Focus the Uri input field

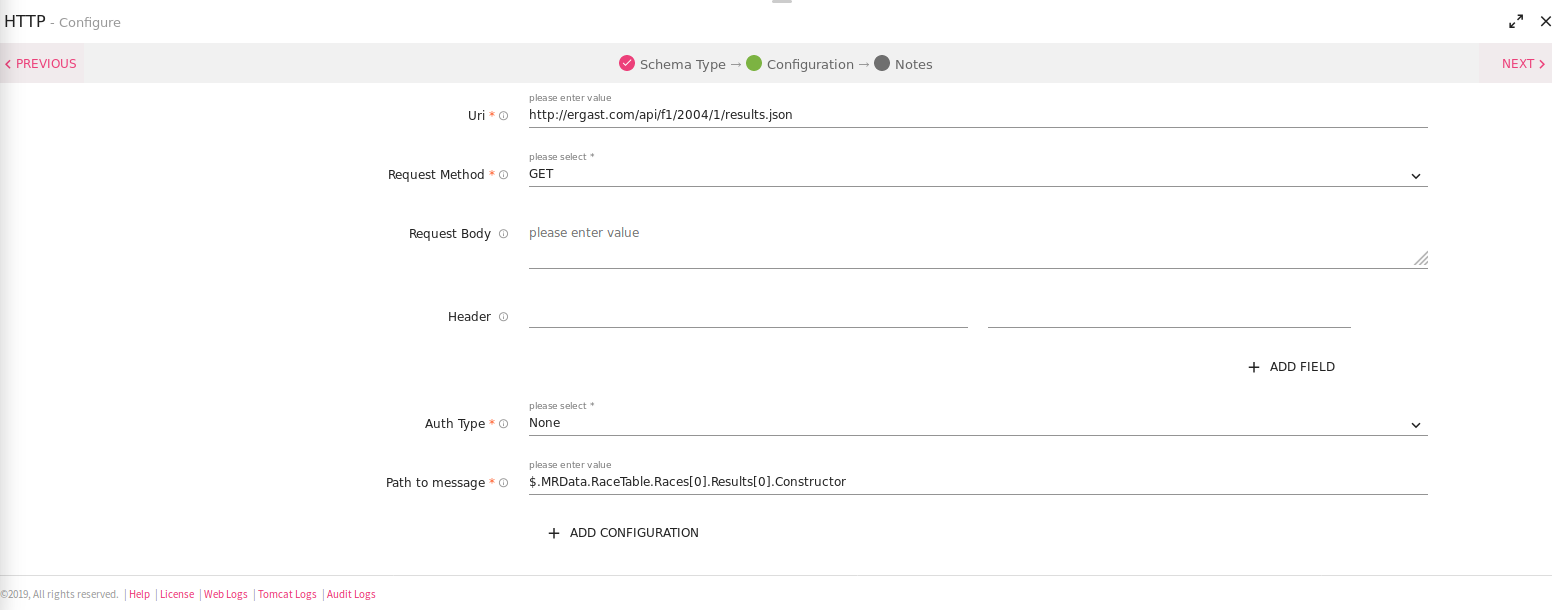(x=977, y=115)
